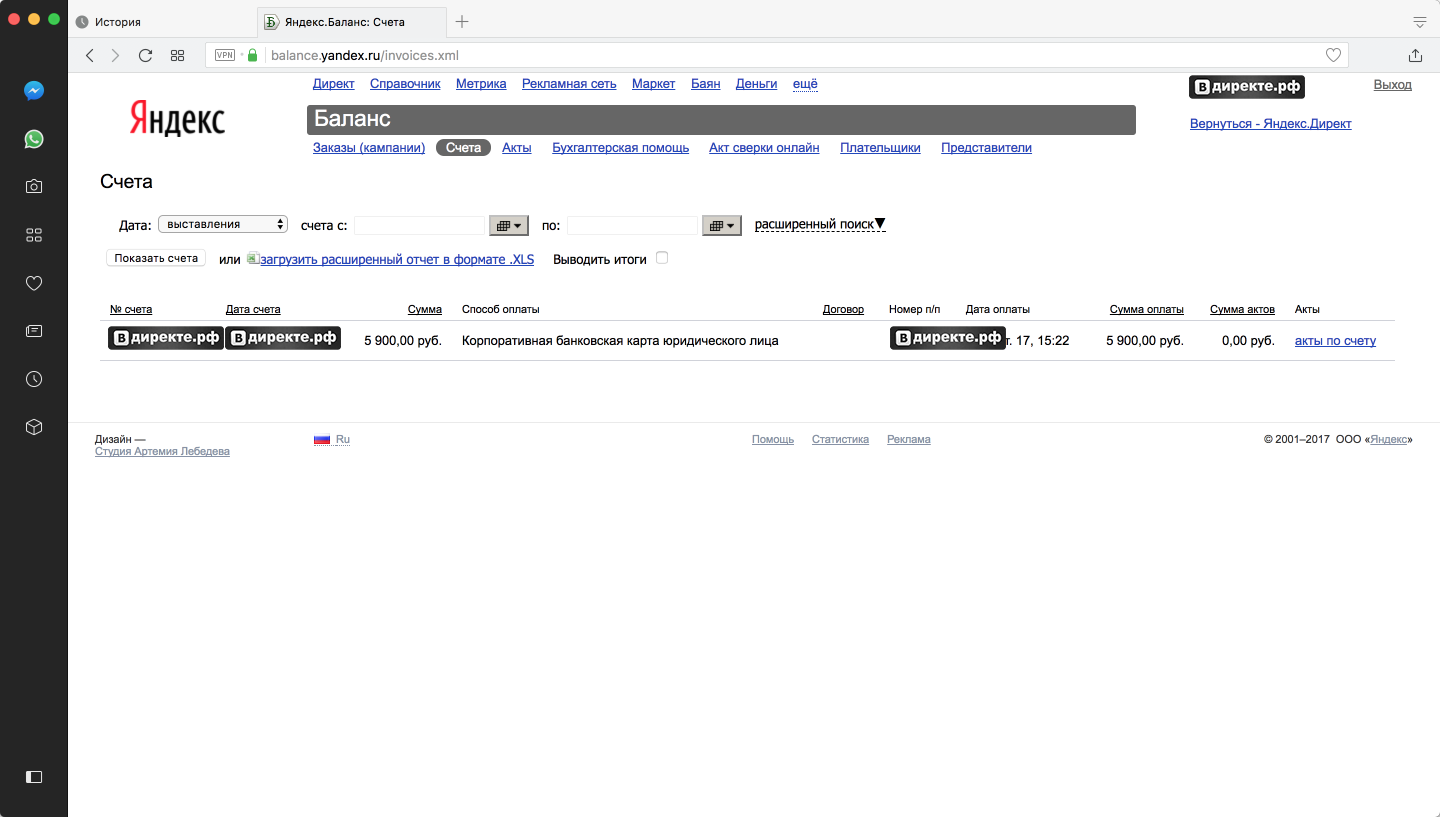Open Messenger in the browser sidebar
This screenshot has height=817, width=1440.
[34, 91]
